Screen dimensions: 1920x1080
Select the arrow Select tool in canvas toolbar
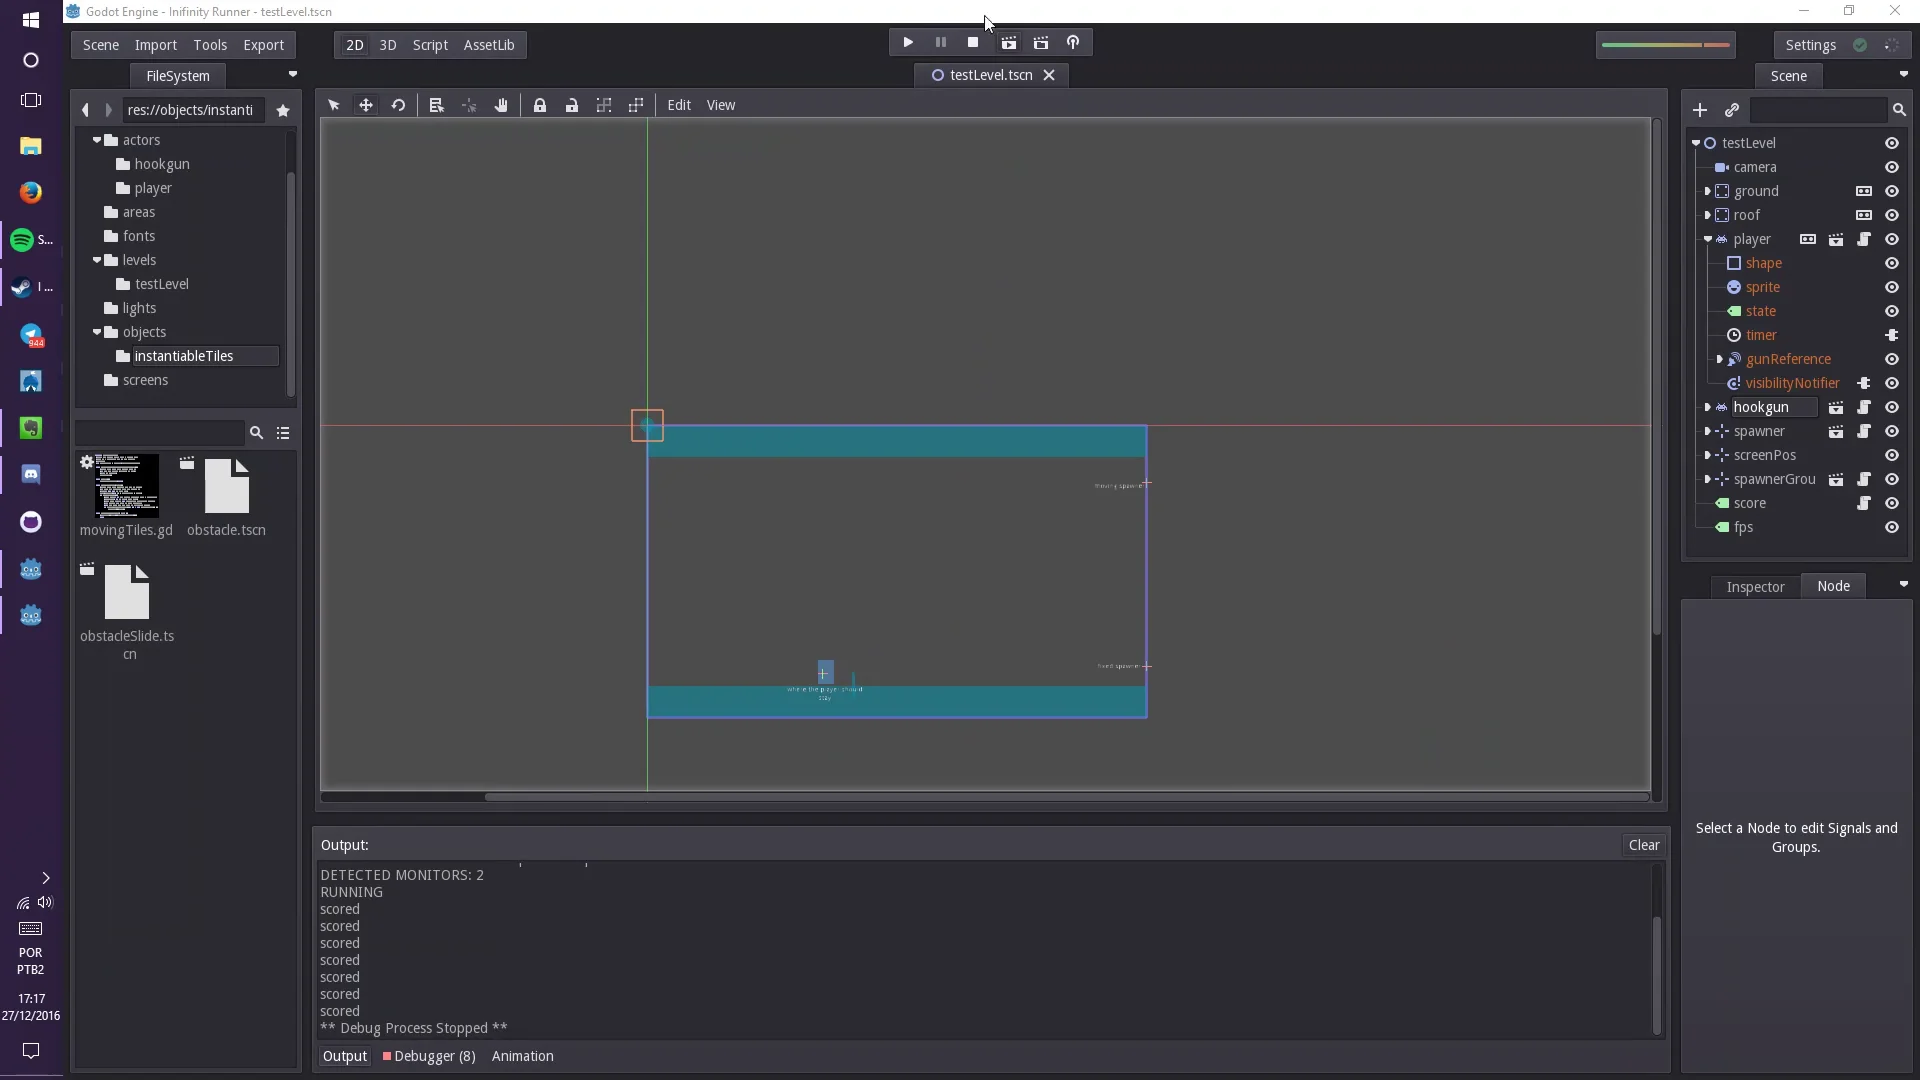334,105
